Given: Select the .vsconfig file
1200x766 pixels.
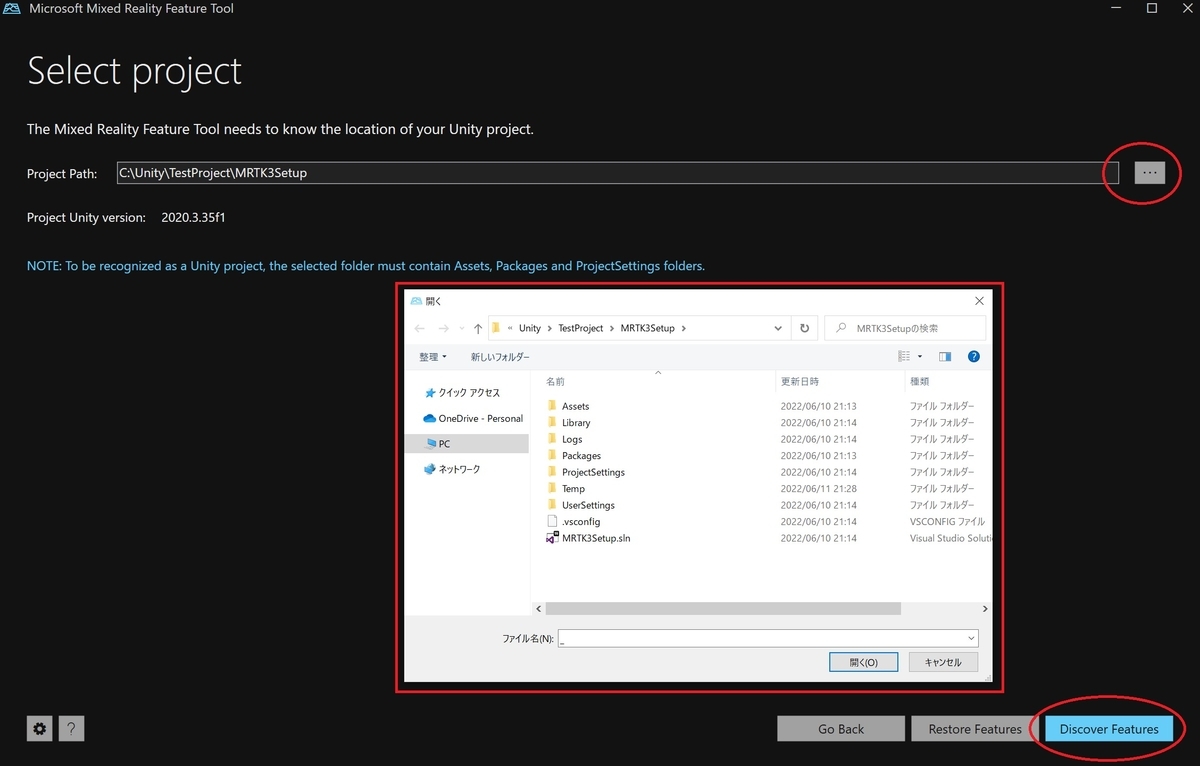Looking at the screenshot, I should (581, 522).
